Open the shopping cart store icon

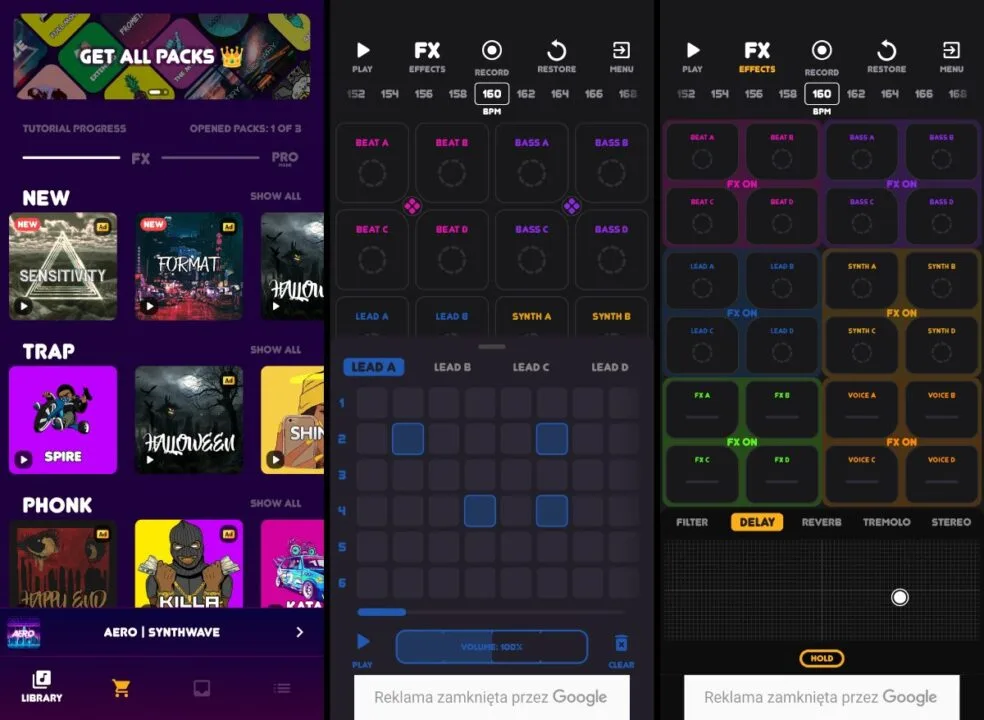pos(121,688)
